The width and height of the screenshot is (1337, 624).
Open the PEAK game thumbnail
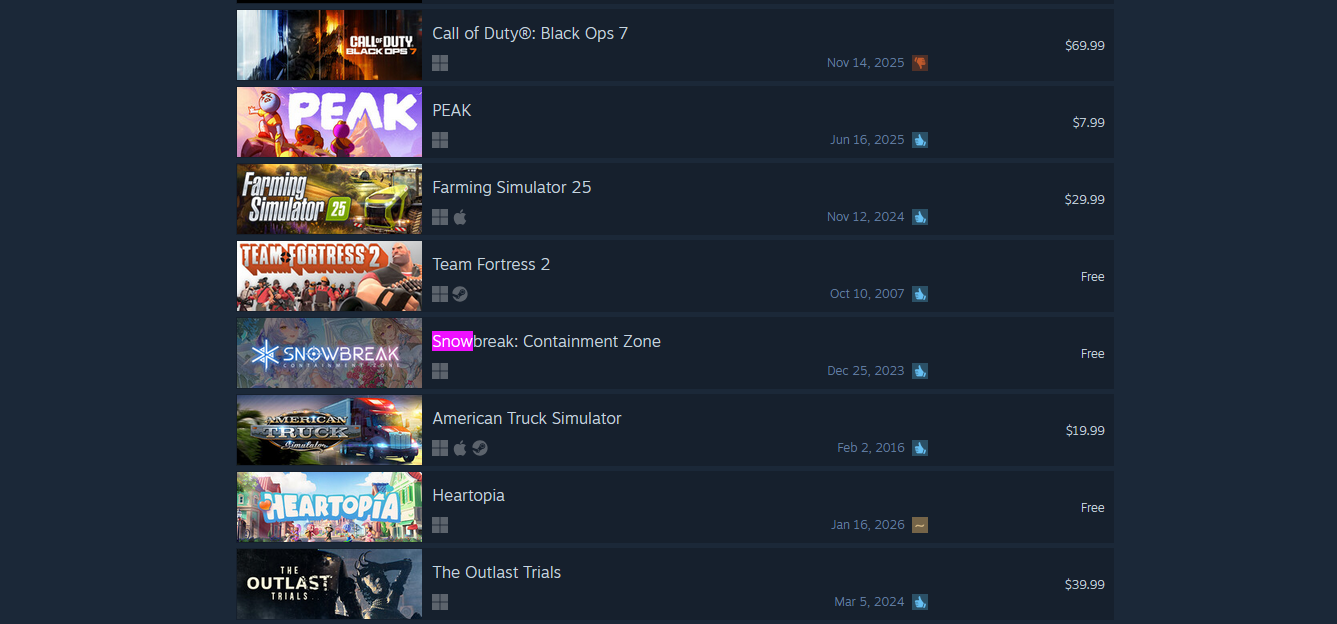click(329, 122)
